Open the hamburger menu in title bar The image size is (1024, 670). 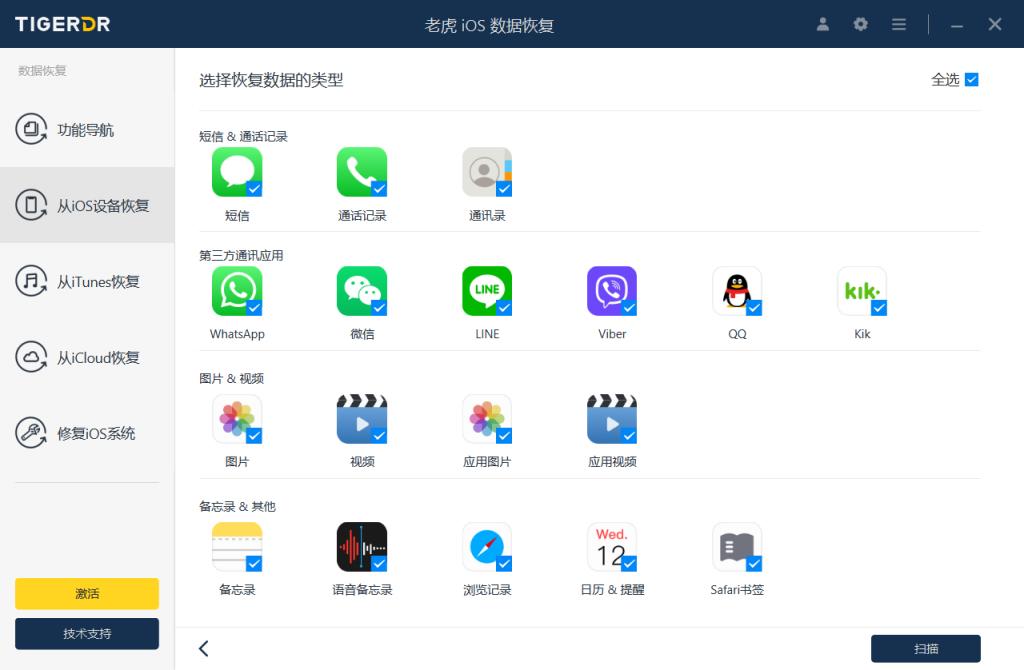tap(898, 24)
